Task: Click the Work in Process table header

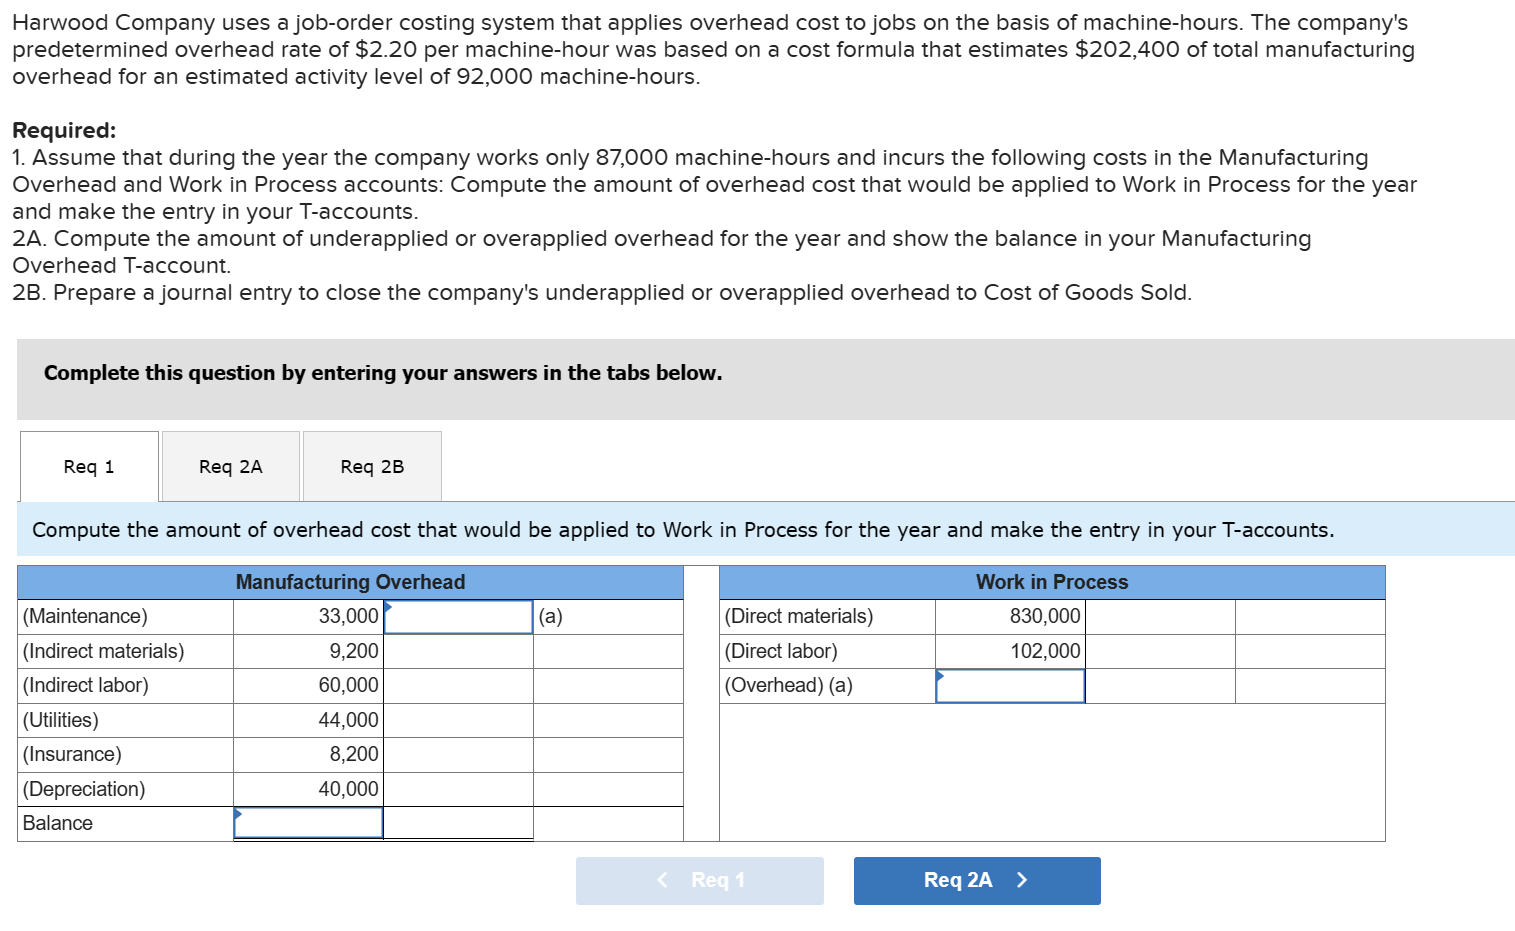Action: click(1052, 582)
